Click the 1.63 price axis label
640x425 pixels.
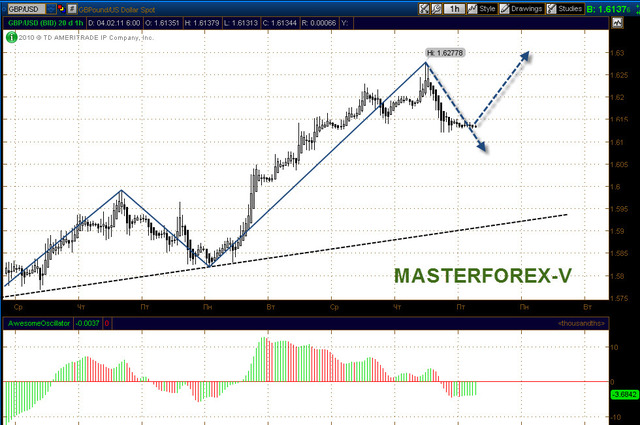click(617, 53)
